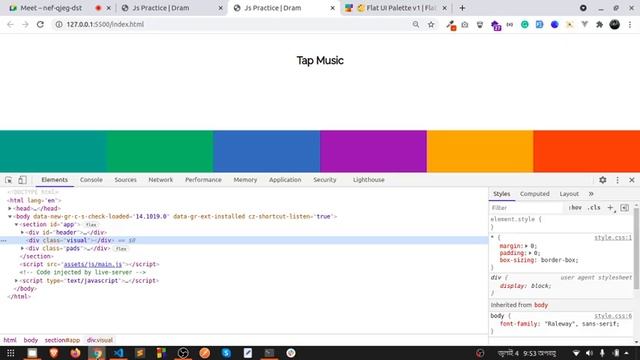
Task: Click the flex badge beside section#app
Action: click(91, 224)
